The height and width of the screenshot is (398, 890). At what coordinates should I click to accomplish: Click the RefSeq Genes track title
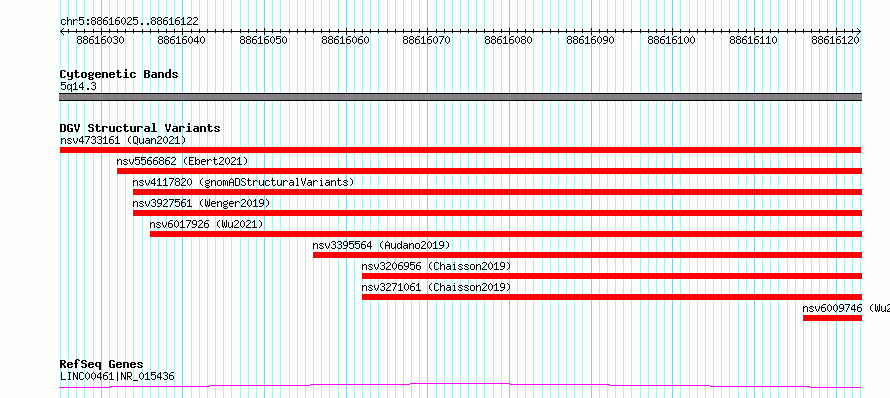tap(102, 365)
